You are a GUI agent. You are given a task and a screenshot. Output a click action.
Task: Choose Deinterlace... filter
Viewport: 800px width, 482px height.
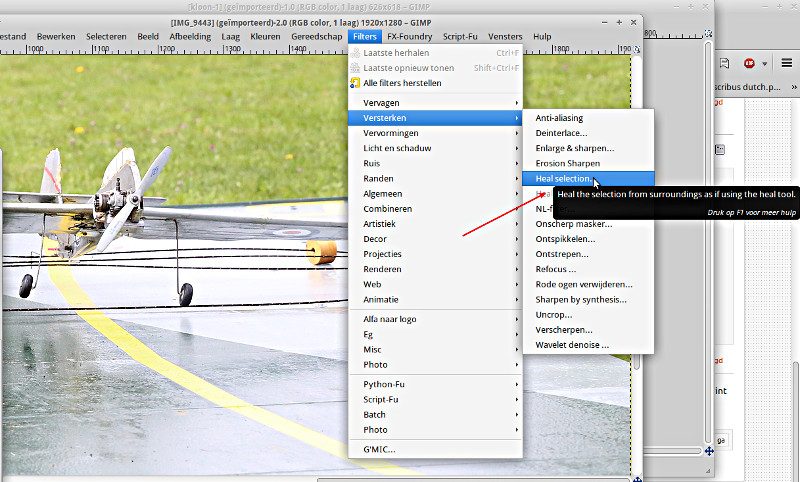(x=588, y=133)
